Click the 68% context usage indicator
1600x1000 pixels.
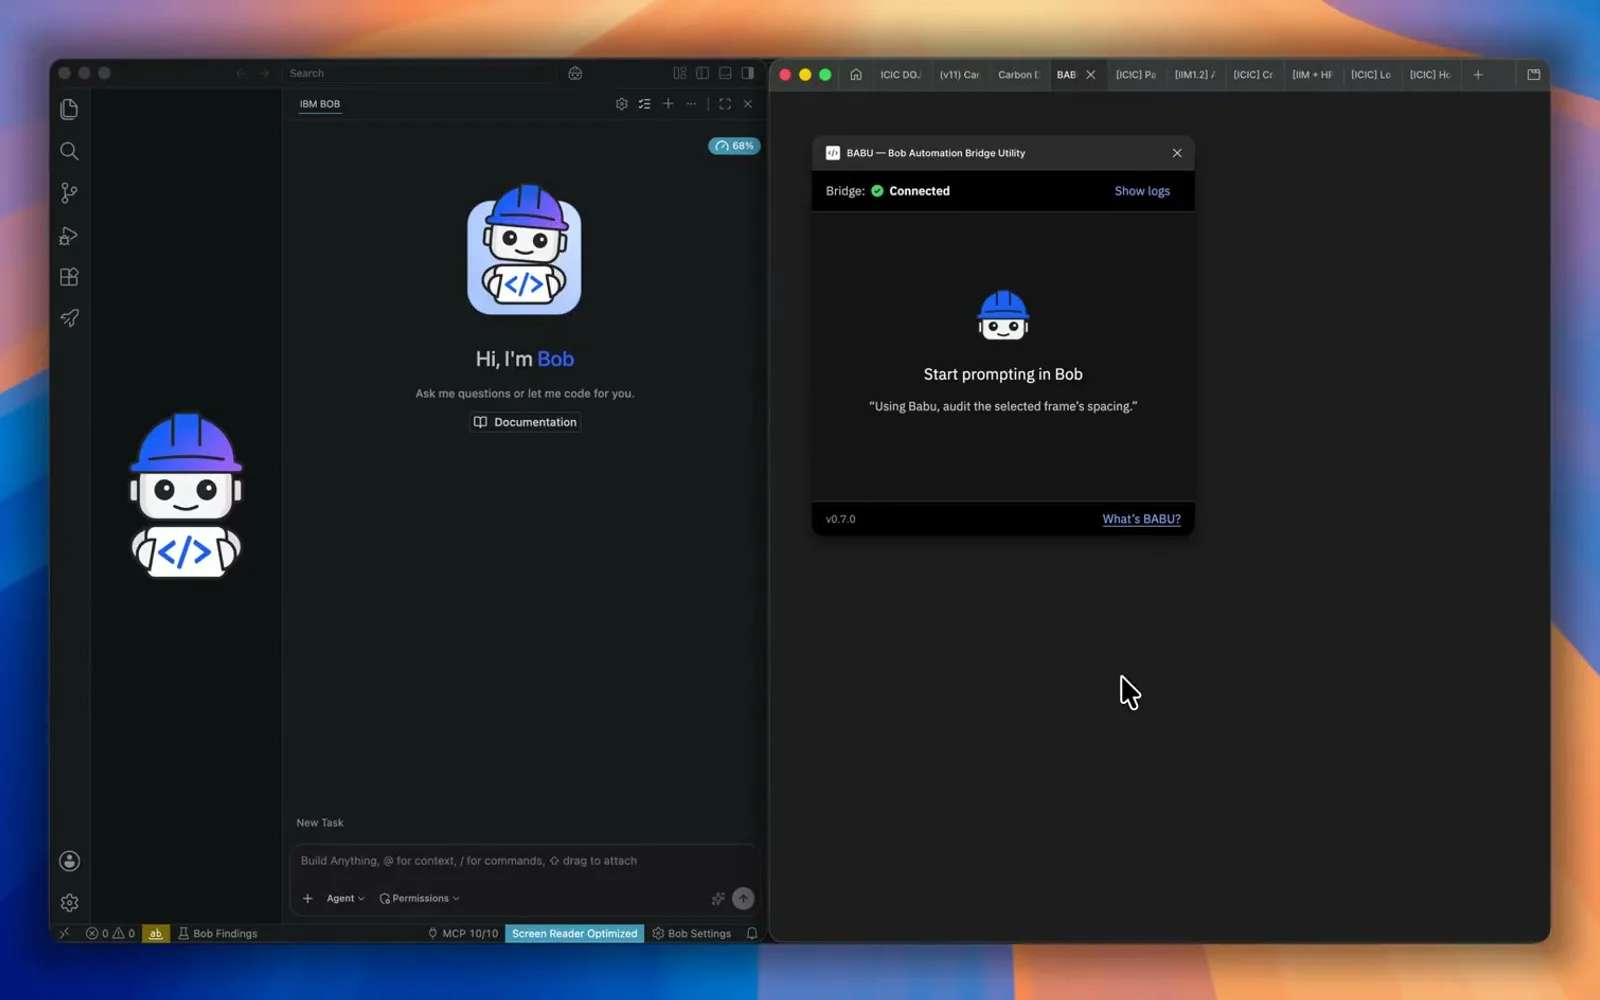735,146
